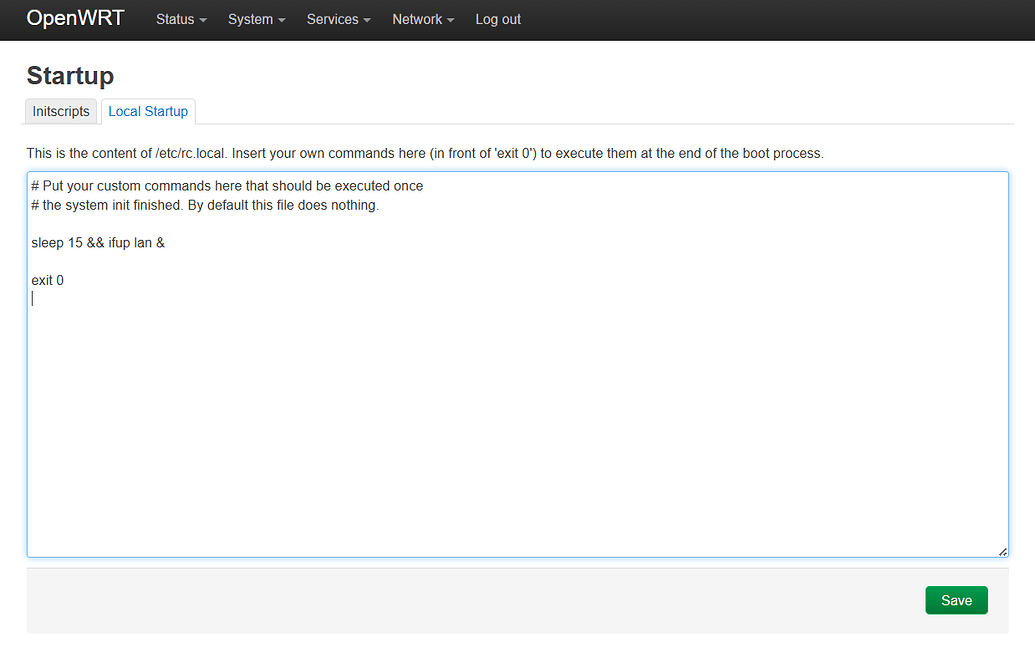Save the rc.local startup script
1035x667 pixels.
coord(956,600)
